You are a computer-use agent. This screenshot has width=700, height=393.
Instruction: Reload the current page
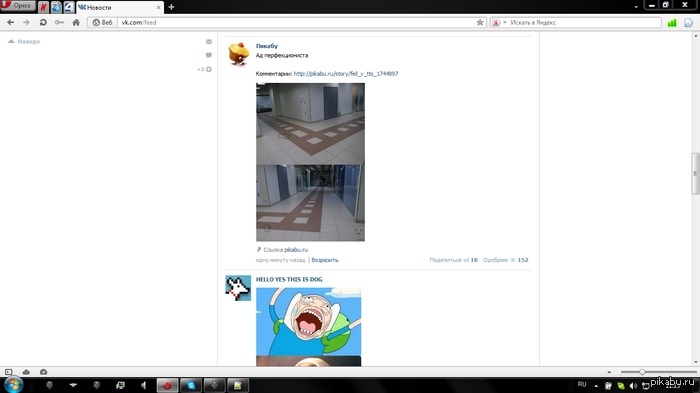coord(43,22)
